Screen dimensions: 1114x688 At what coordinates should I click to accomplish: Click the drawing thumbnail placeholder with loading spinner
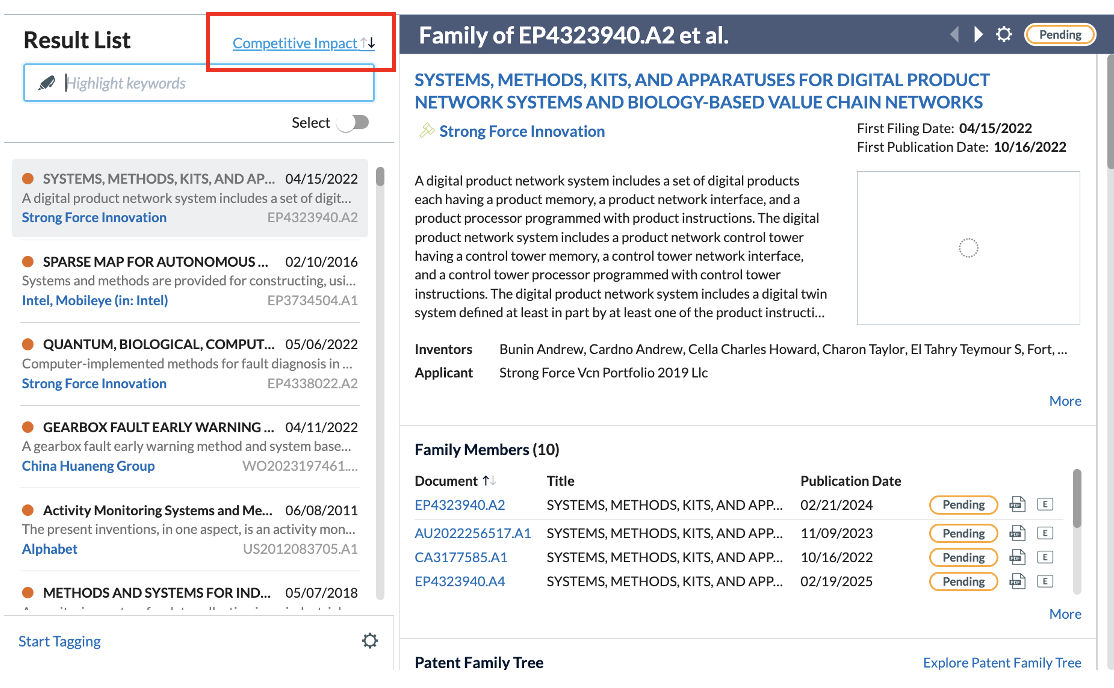click(968, 247)
